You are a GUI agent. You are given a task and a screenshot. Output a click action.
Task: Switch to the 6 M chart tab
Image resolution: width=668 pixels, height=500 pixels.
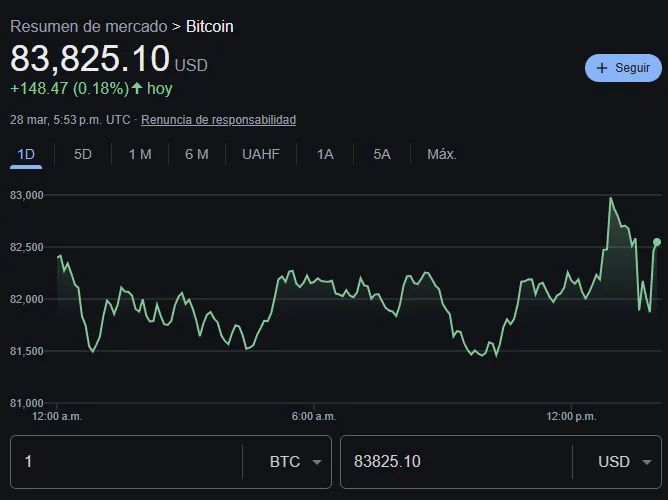point(197,154)
